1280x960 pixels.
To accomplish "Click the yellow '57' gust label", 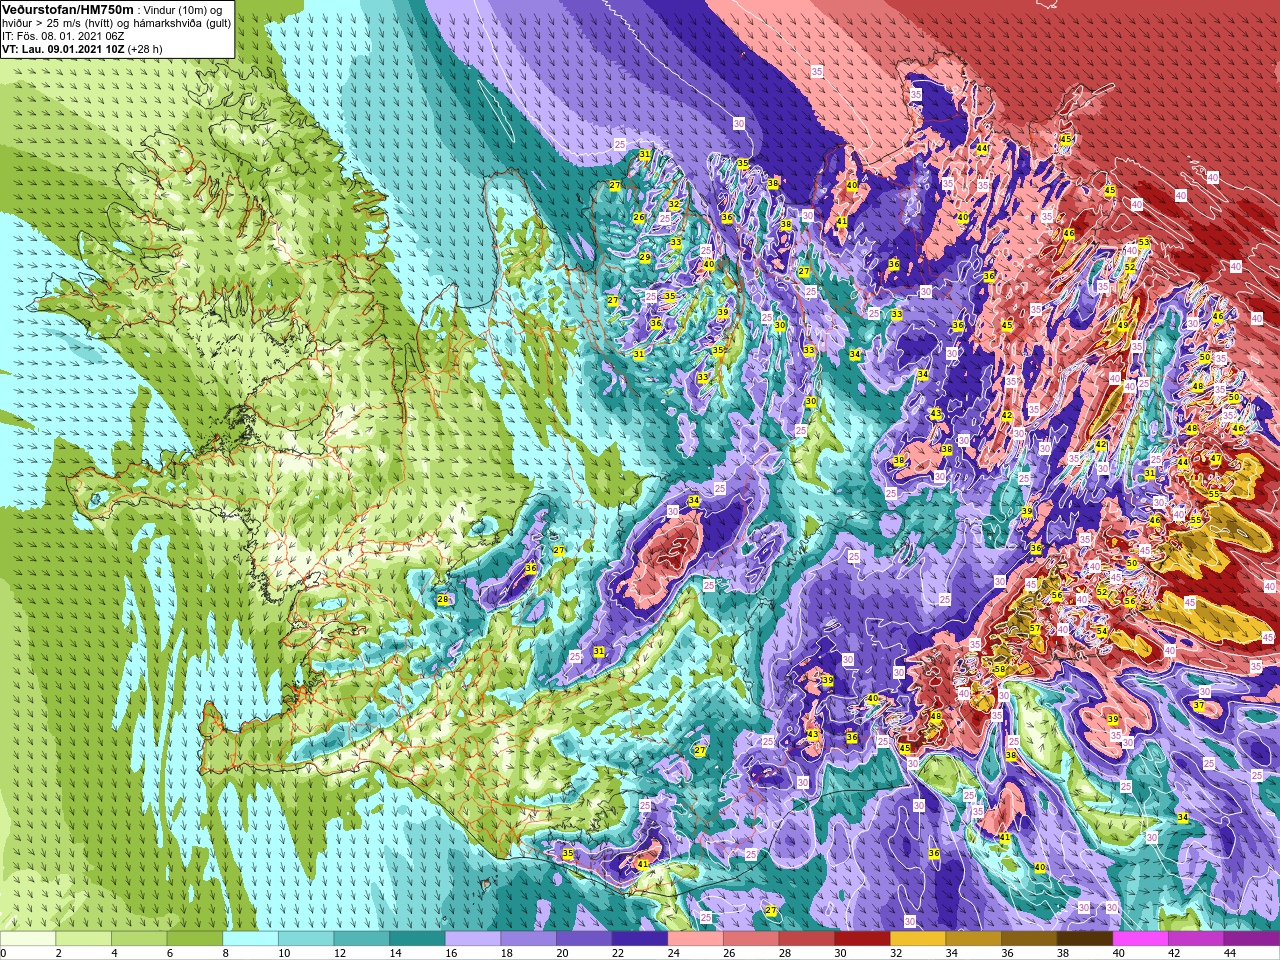I will coord(1035,629).
